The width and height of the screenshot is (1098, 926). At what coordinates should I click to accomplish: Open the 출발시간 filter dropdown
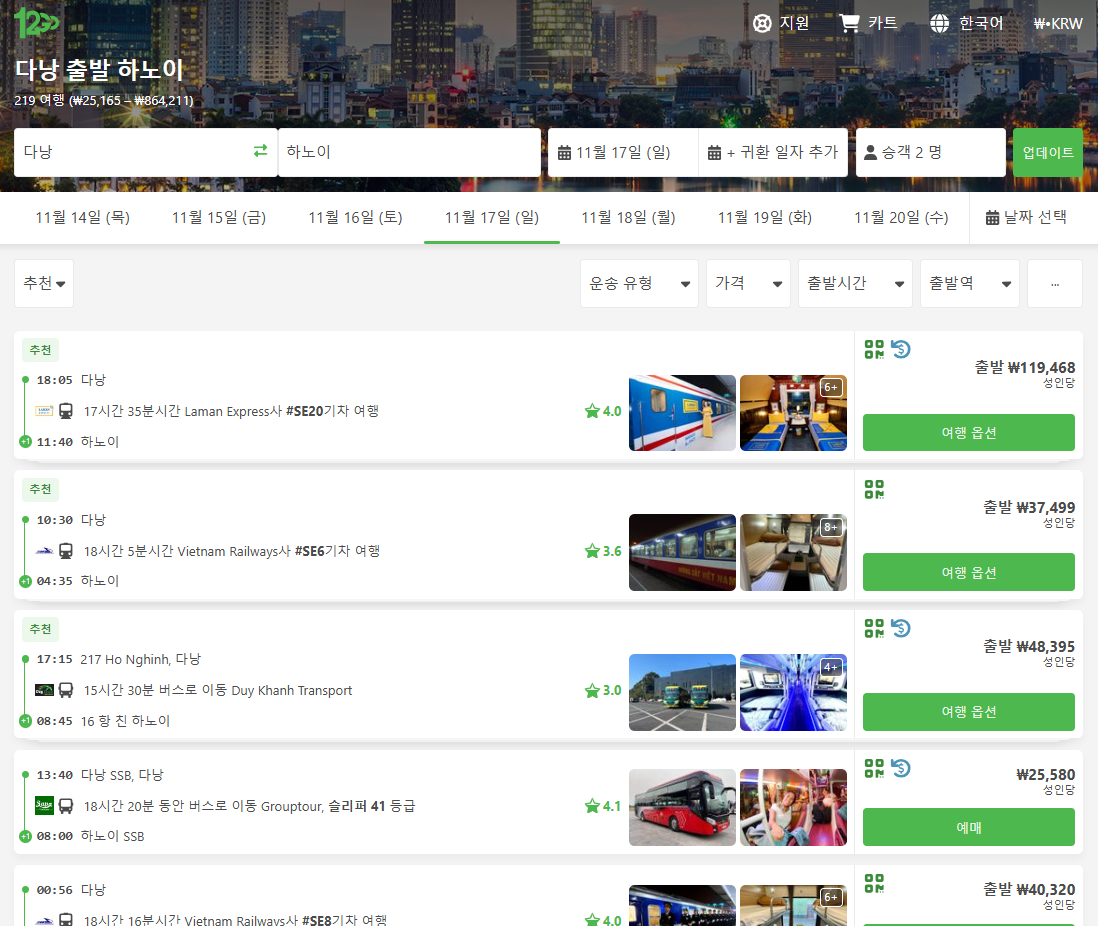[x=855, y=283]
